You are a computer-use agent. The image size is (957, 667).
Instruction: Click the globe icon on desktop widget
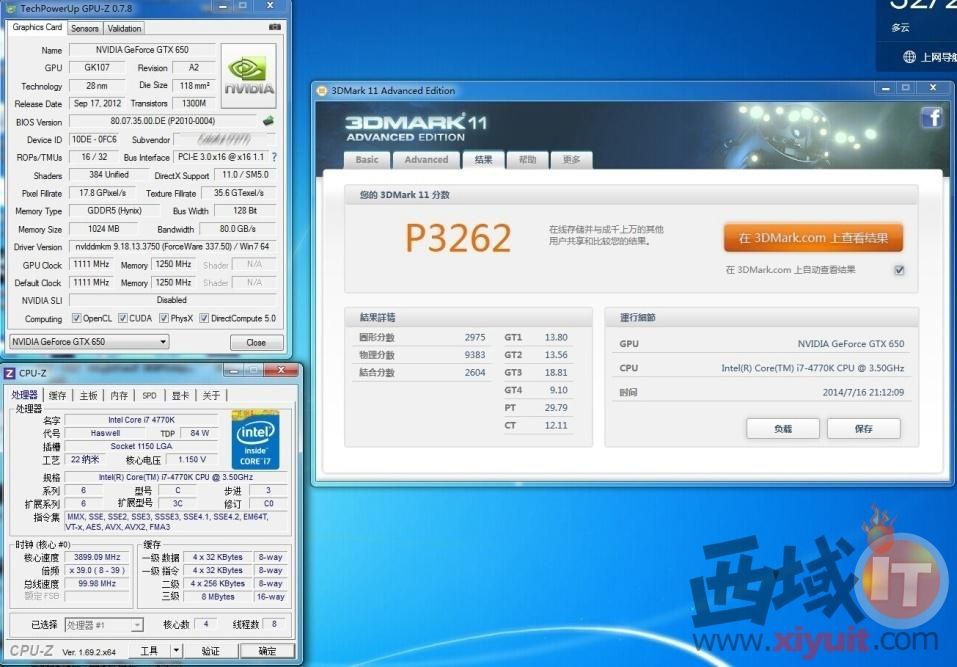[x=909, y=57]
